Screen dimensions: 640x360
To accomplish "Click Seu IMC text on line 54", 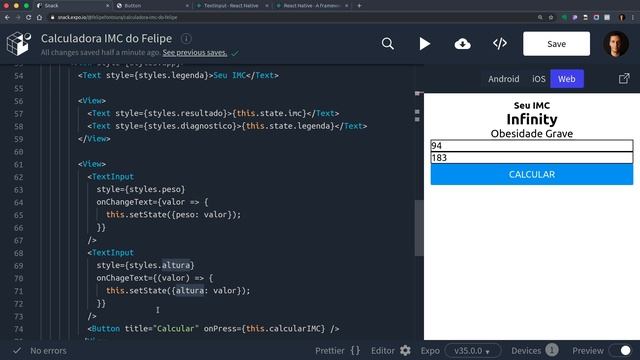I will pyautogui.click(x=230, y=76).
